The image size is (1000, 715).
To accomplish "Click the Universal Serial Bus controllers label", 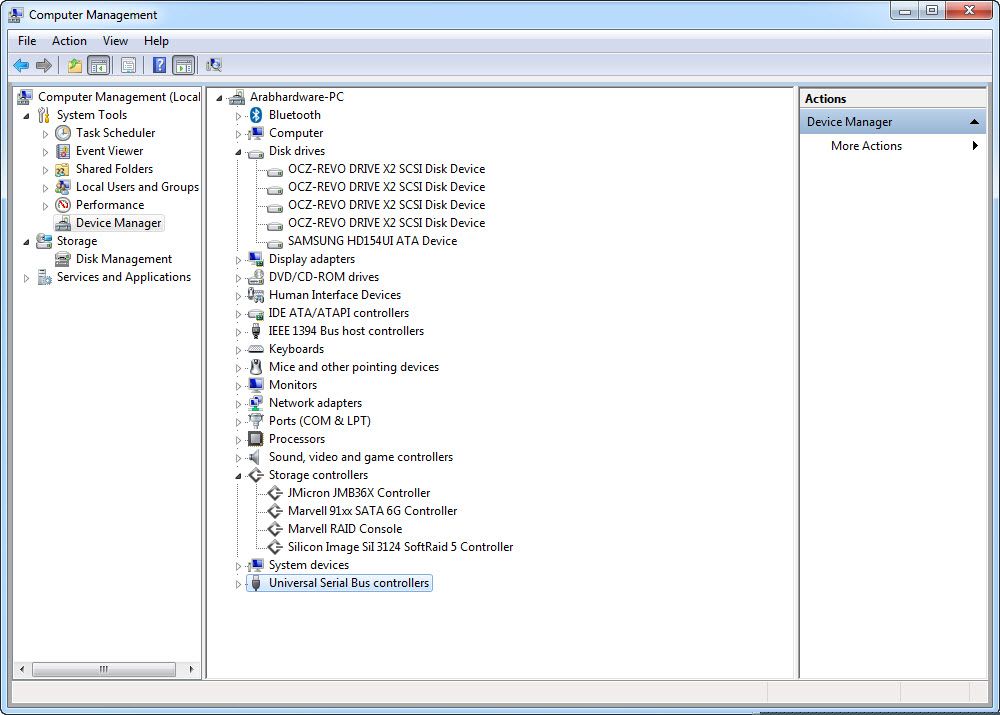I will click(x=349, y=583).
